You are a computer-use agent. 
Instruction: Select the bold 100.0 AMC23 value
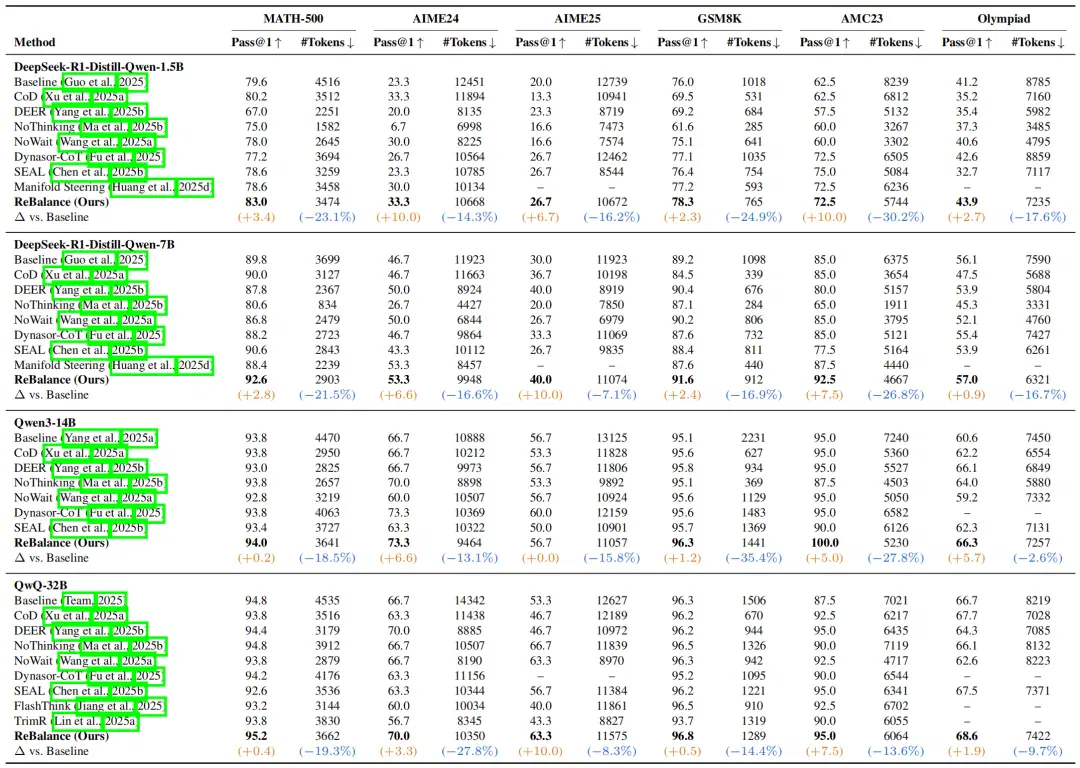coord(824,543)
